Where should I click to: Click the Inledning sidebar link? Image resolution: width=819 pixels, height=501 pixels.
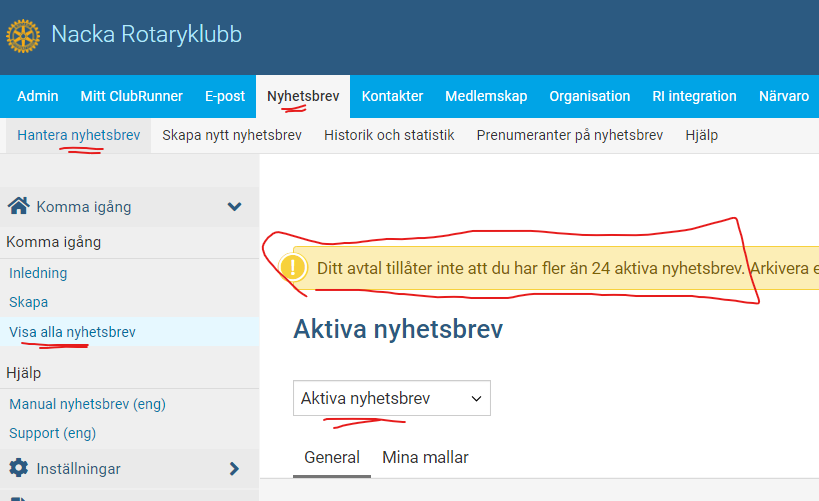pos(38,273)
